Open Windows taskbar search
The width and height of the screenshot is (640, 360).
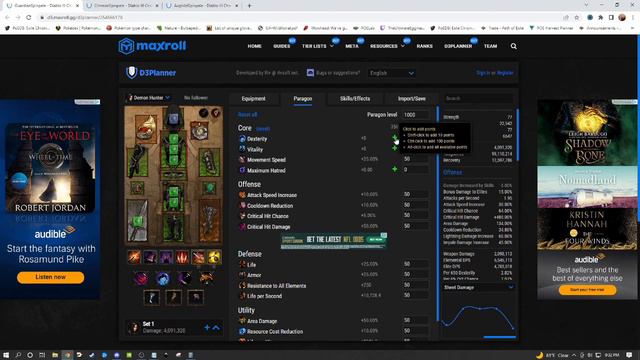pos(18,355)
